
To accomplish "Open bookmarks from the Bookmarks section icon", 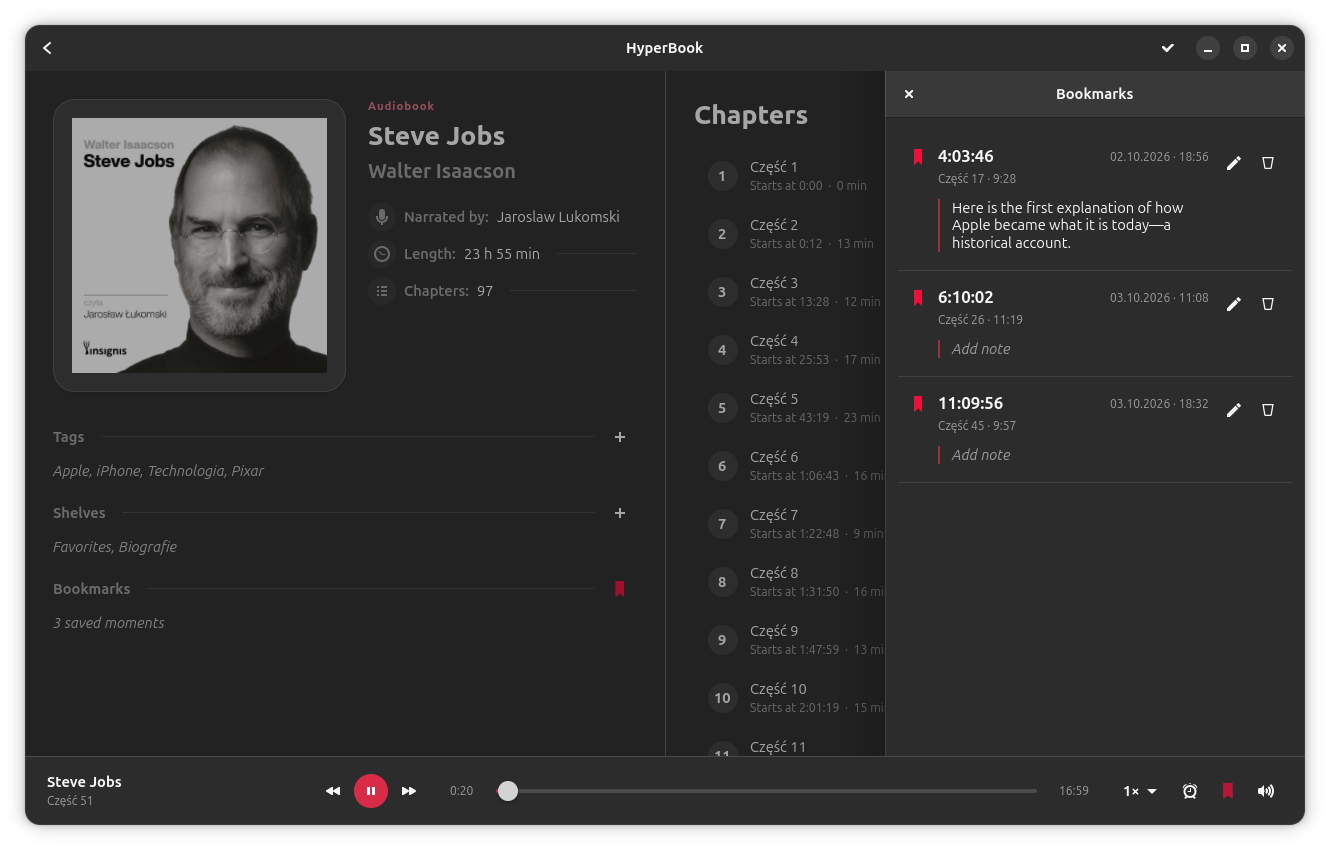I will click(x=620, y=589).
